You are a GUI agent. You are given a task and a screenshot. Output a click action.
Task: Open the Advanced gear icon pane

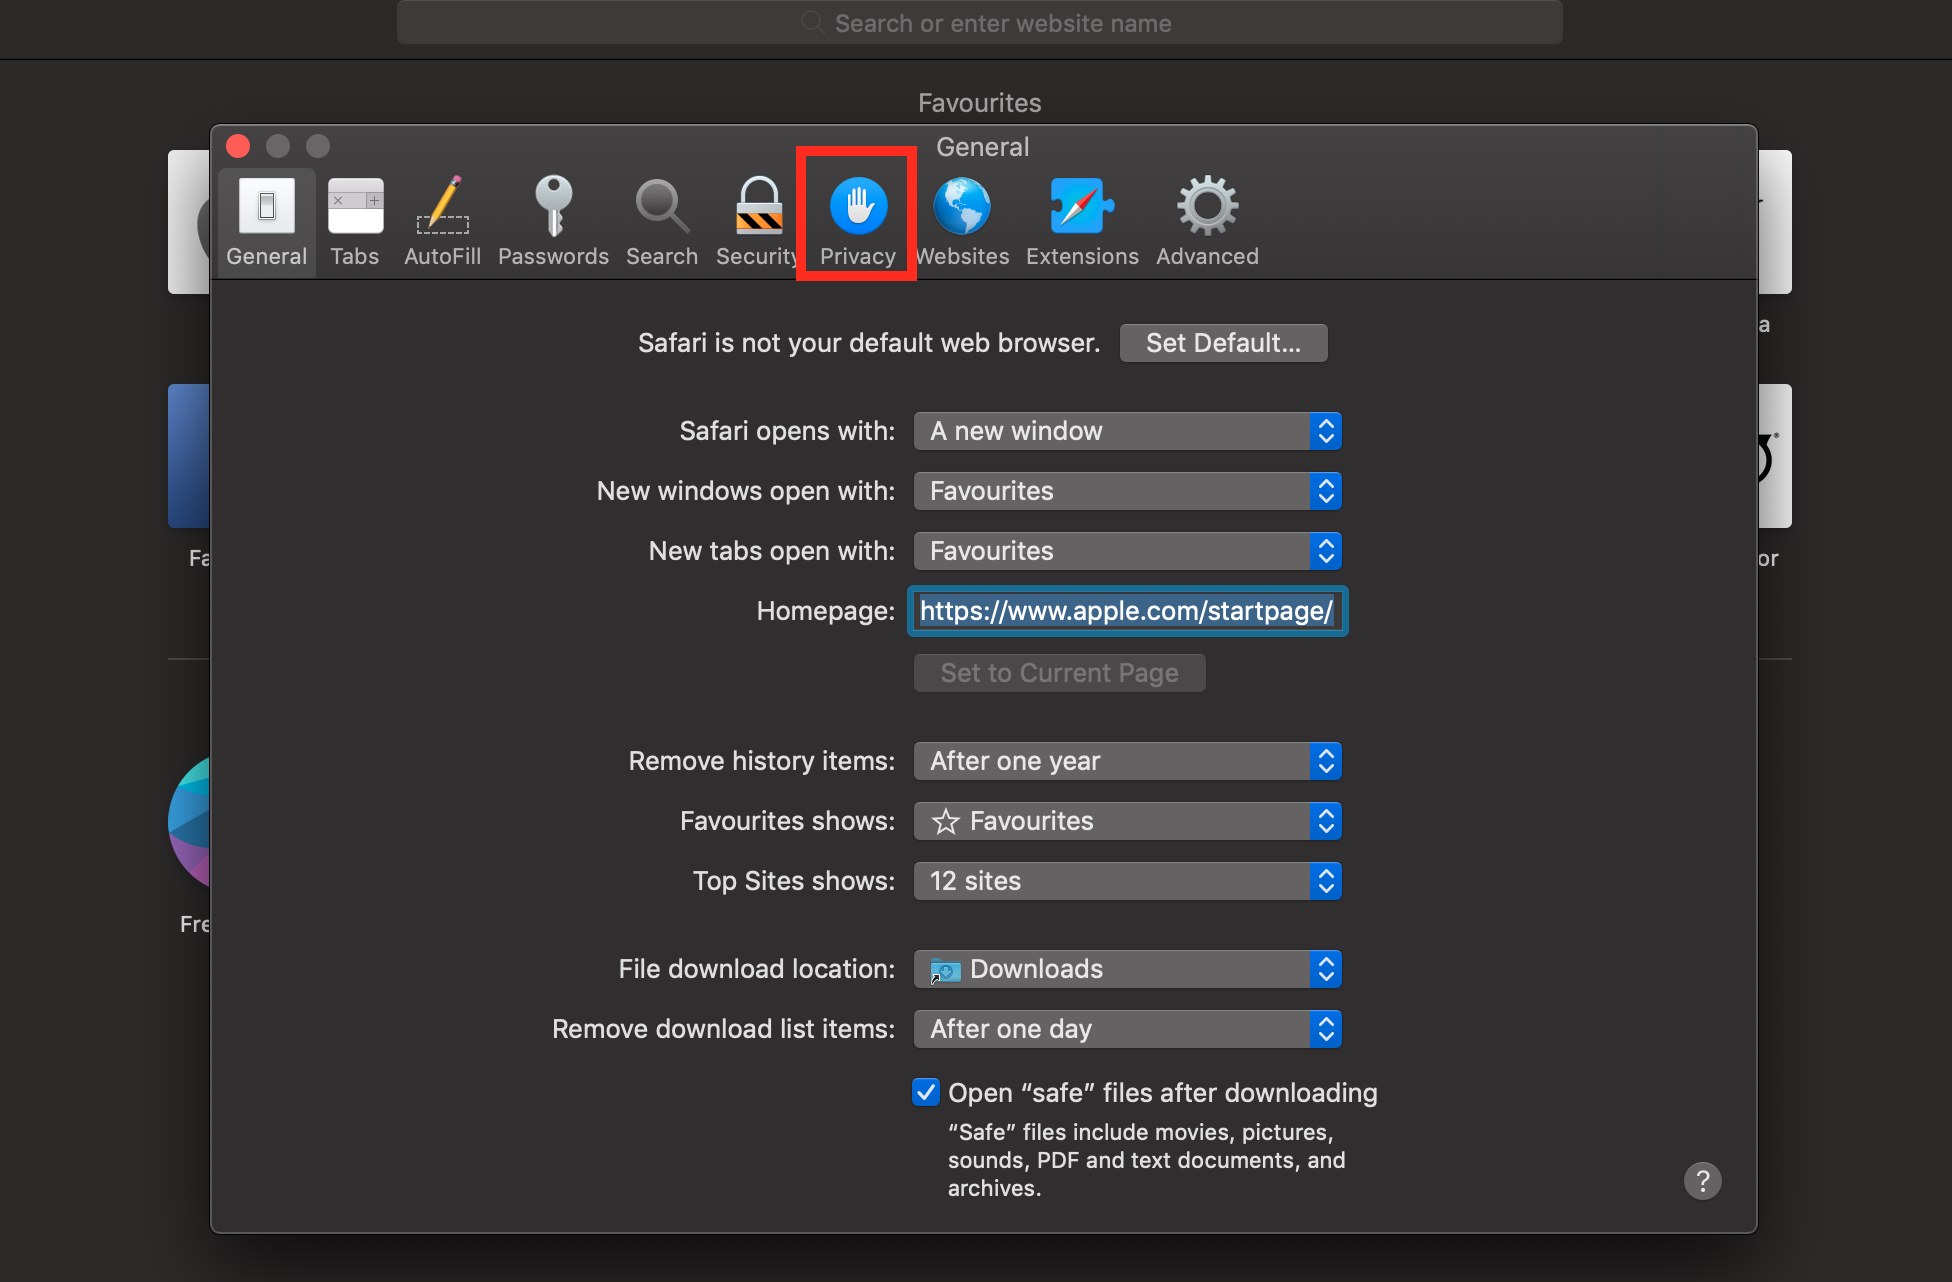[x=1207, y=221]
